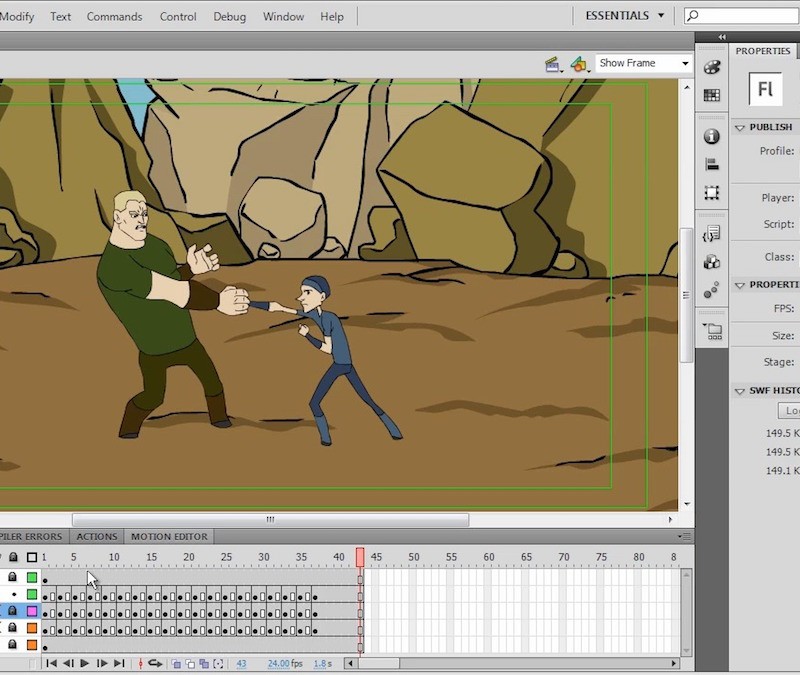Open the Swatches panel icon
This screenshot has width=800, height=675.
pos(712,95)
